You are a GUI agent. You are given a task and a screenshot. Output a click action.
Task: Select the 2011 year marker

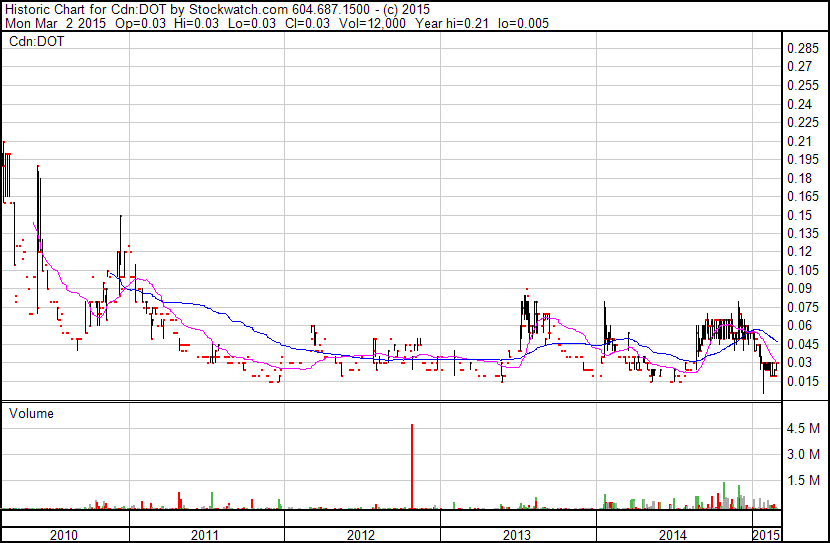coord(205,535)
